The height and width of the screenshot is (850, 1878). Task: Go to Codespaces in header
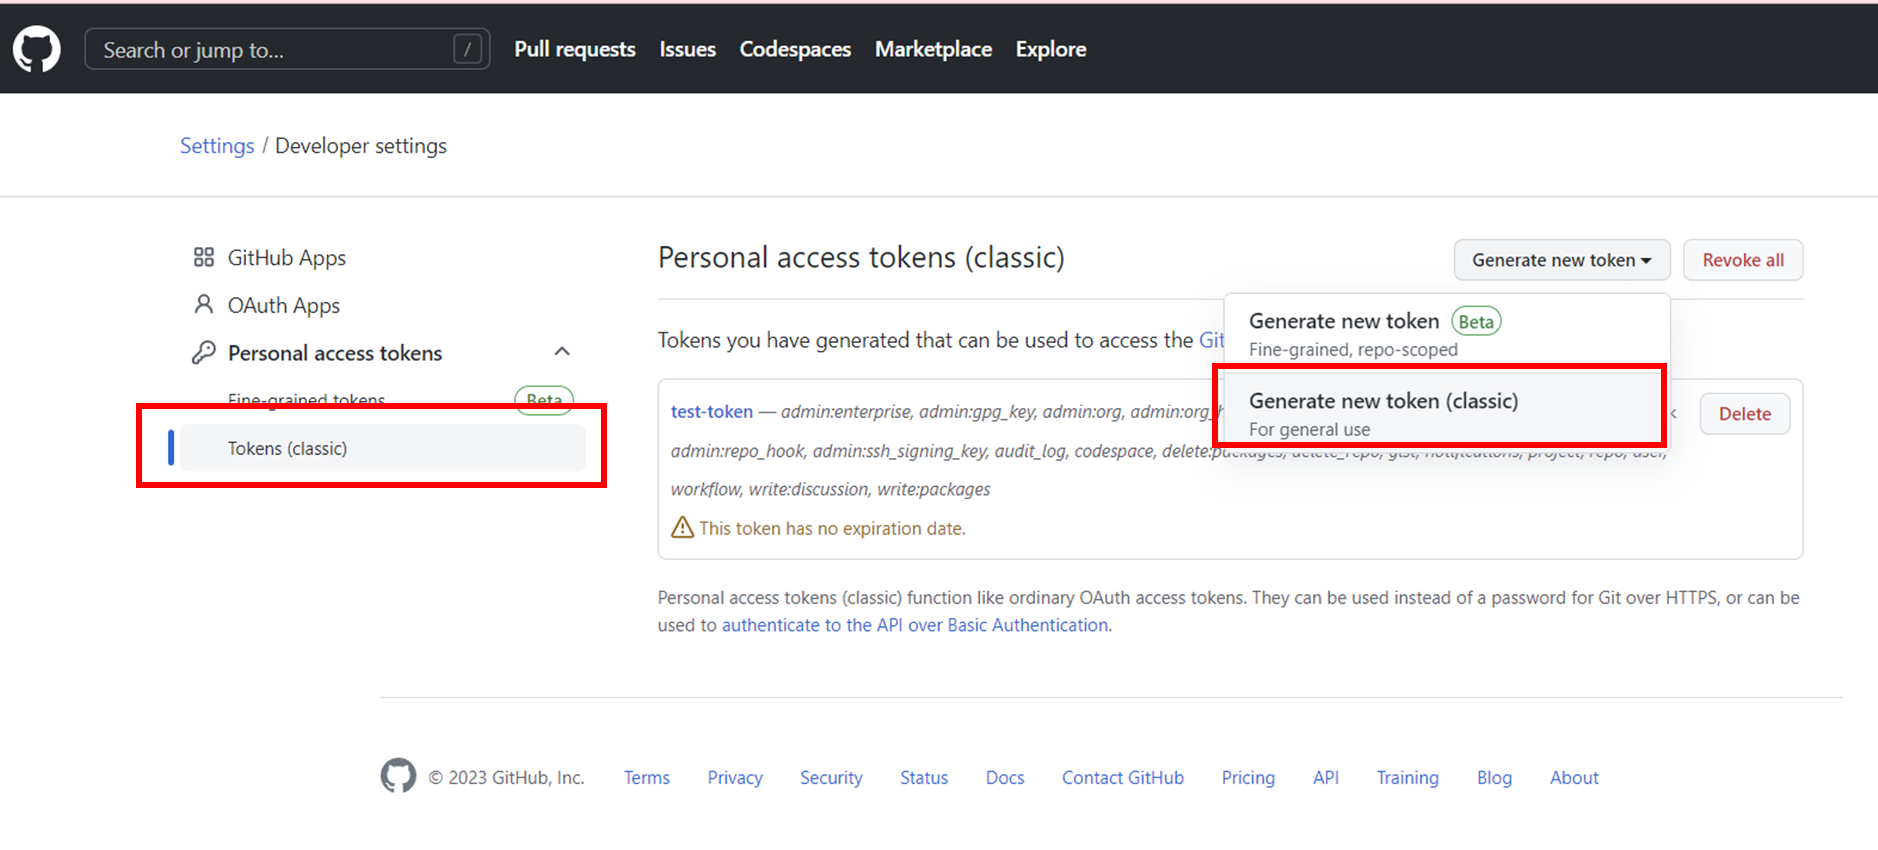point(795,49)
